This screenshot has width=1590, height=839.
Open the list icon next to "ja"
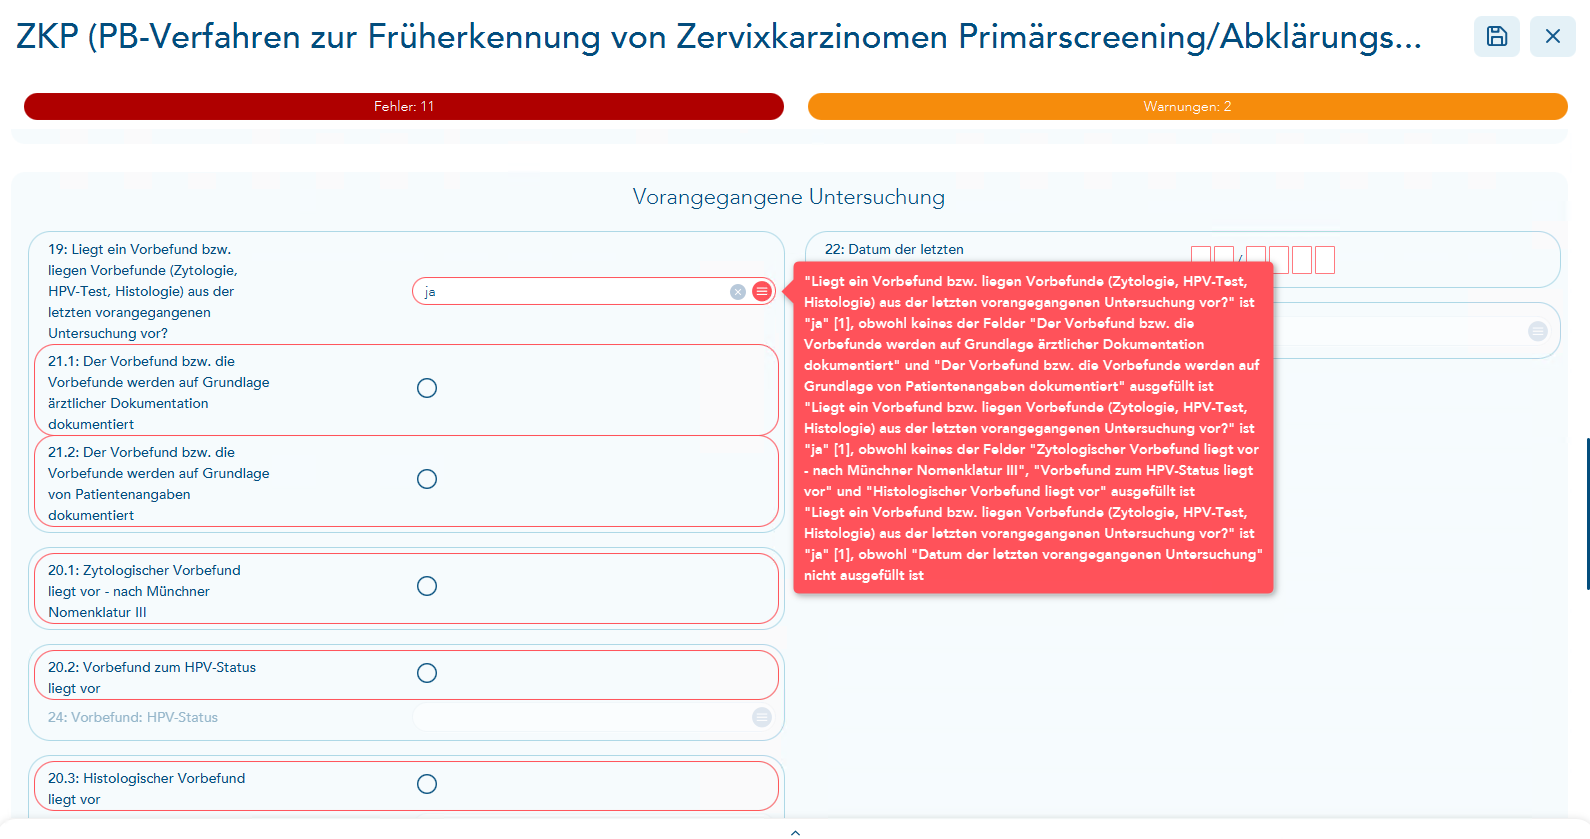pyautogui.click(x=762, y=292)
